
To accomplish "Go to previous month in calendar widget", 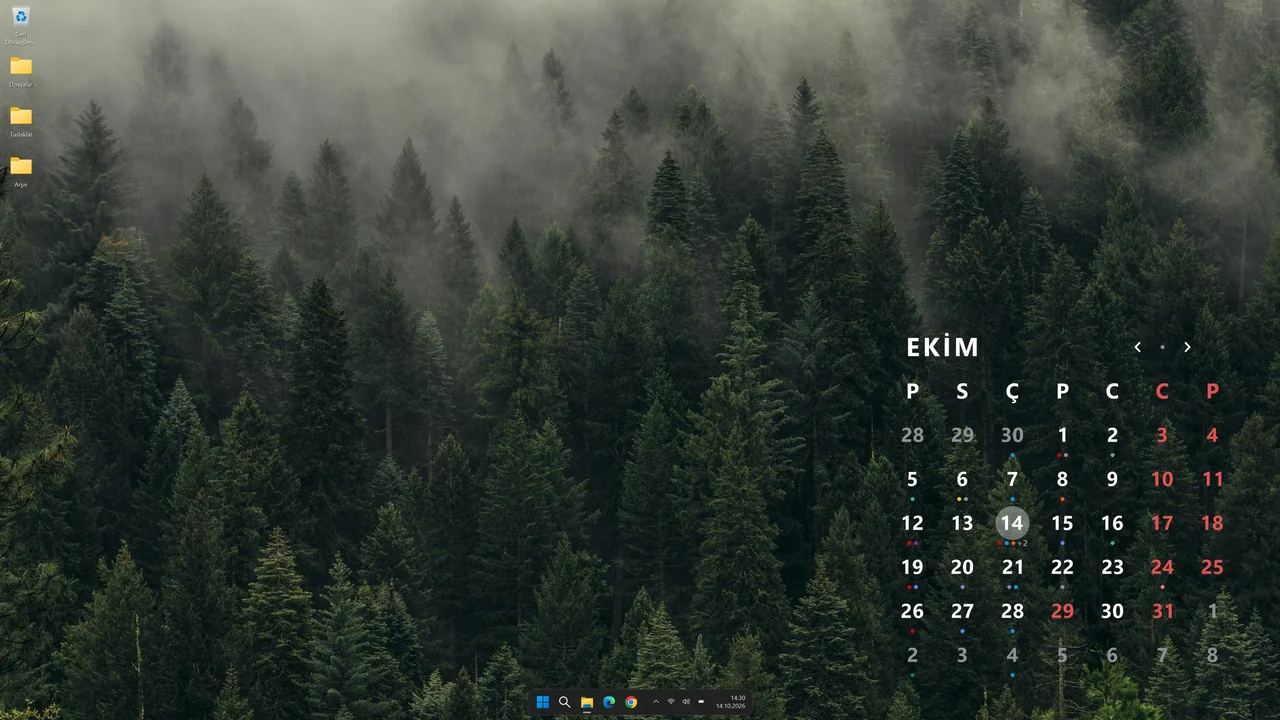I will [x=1137, y=347].
